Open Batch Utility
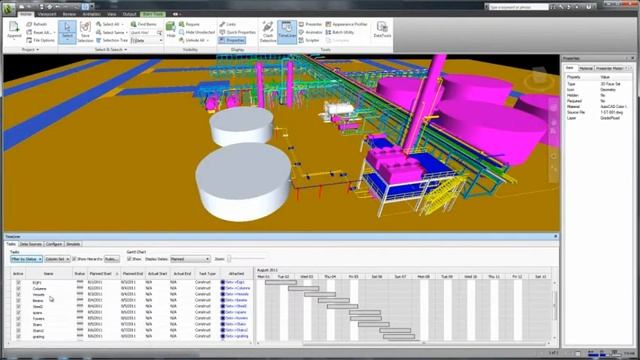The height and width of the screenshot is (360, 640). [340, 32]
